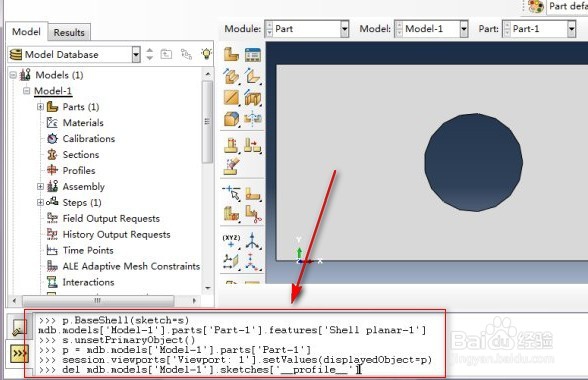Click the set-as-root folder icon

(x=166, y=54)
